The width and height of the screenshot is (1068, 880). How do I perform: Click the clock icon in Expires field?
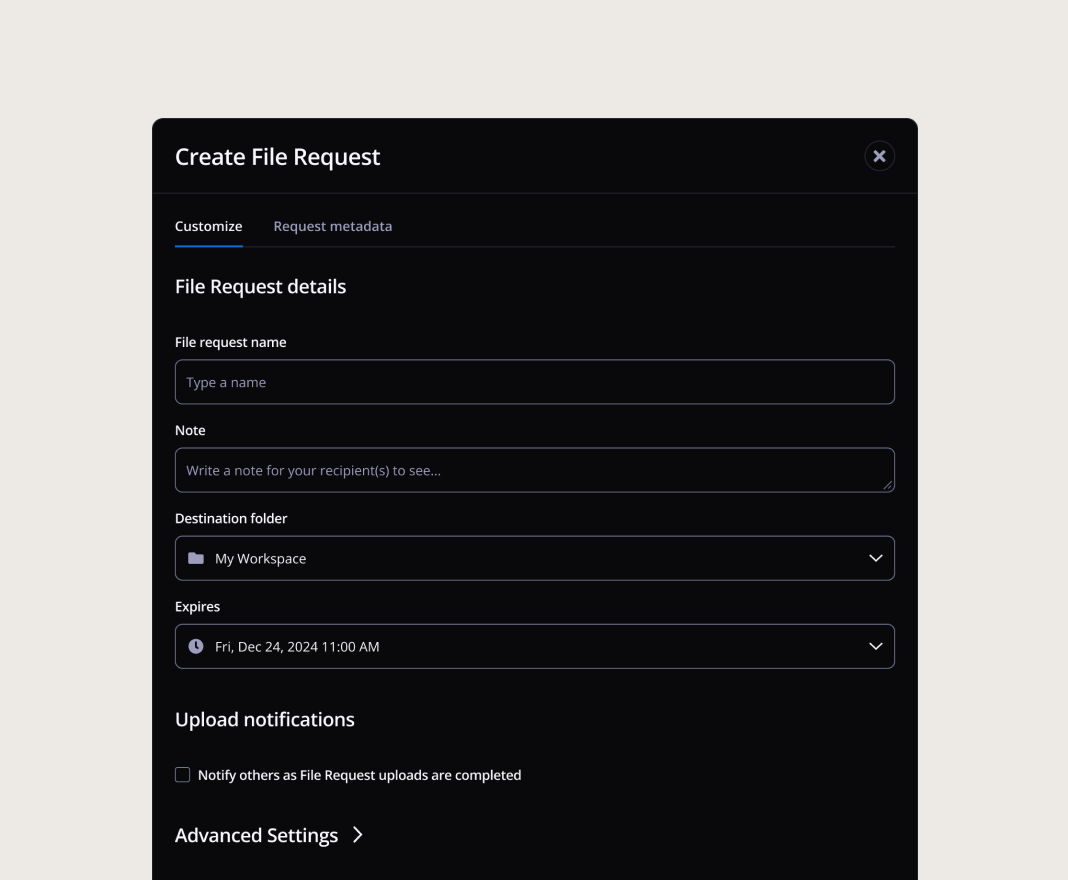tap(196, 646)
